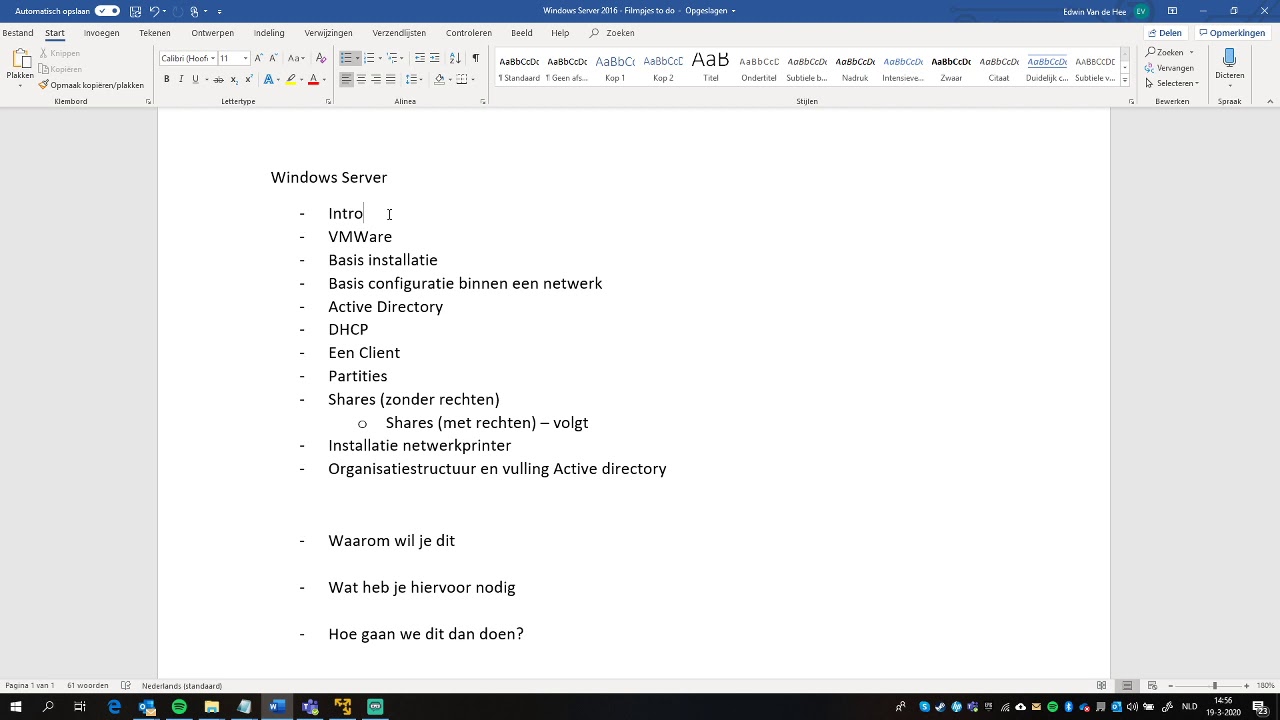The height and width of the screenshot is (720, 1280).
Task: Align text to the right
Action: pyautogui.click(x=376, y=79)
